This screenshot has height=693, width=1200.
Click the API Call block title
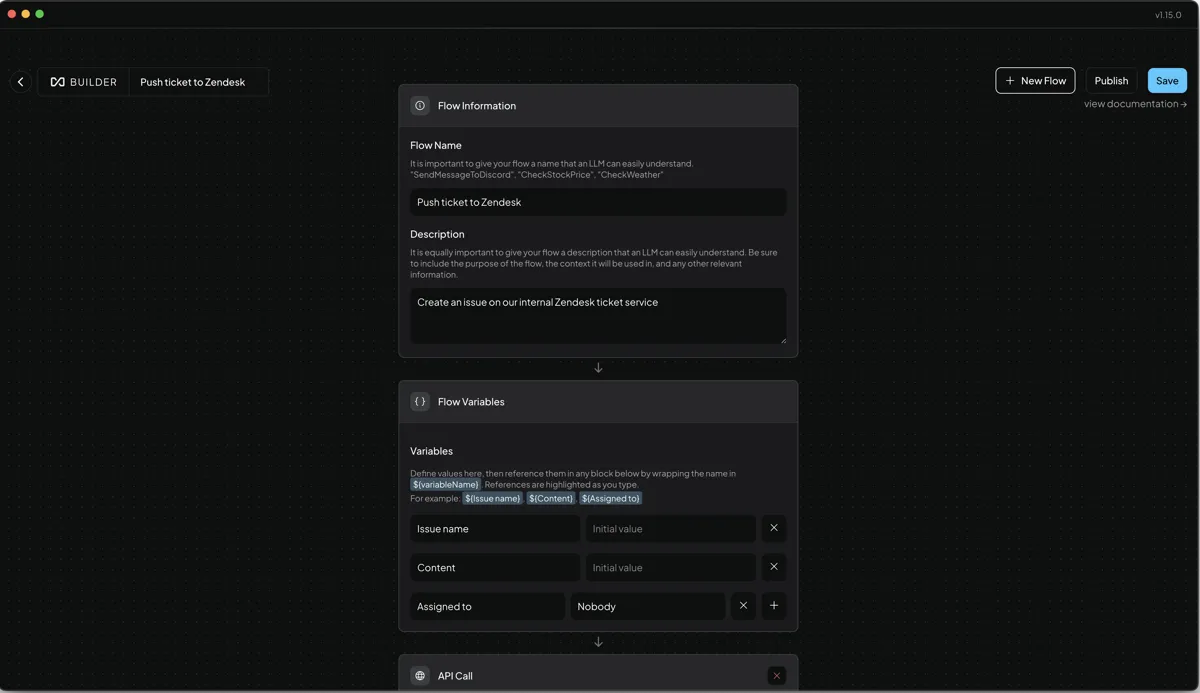(455, 676)
